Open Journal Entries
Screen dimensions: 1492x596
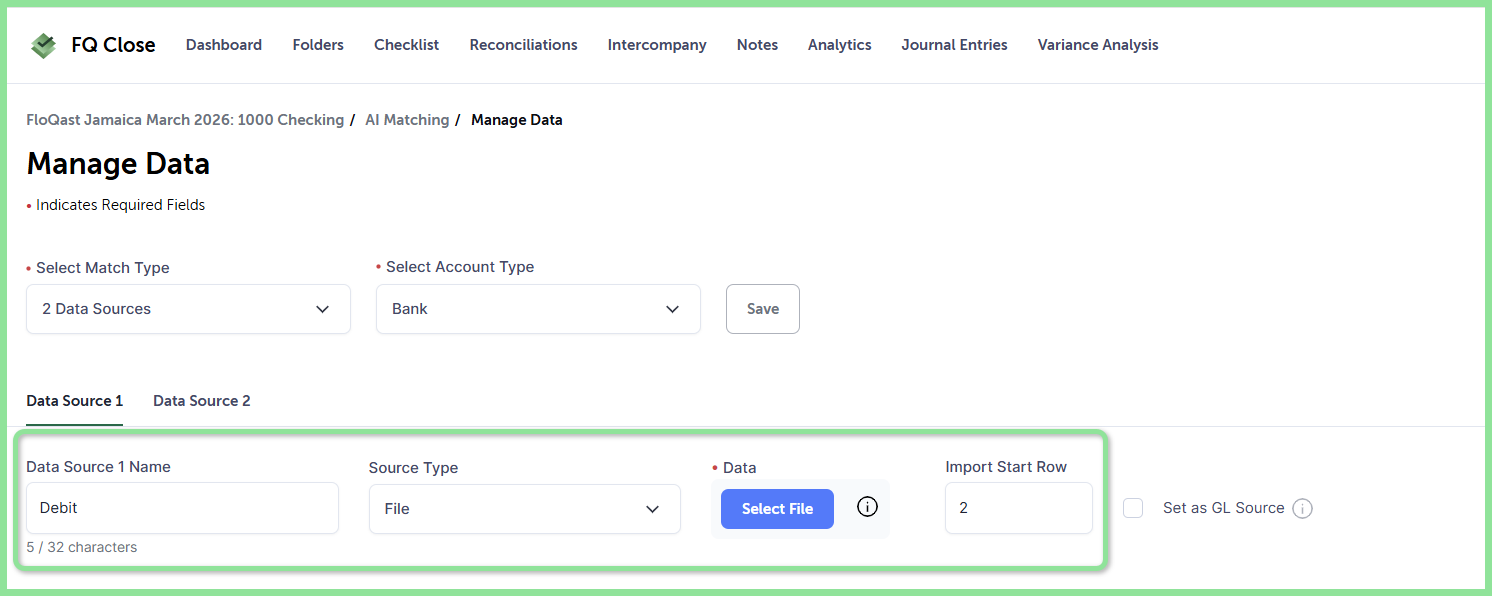(x=955, y=45)
